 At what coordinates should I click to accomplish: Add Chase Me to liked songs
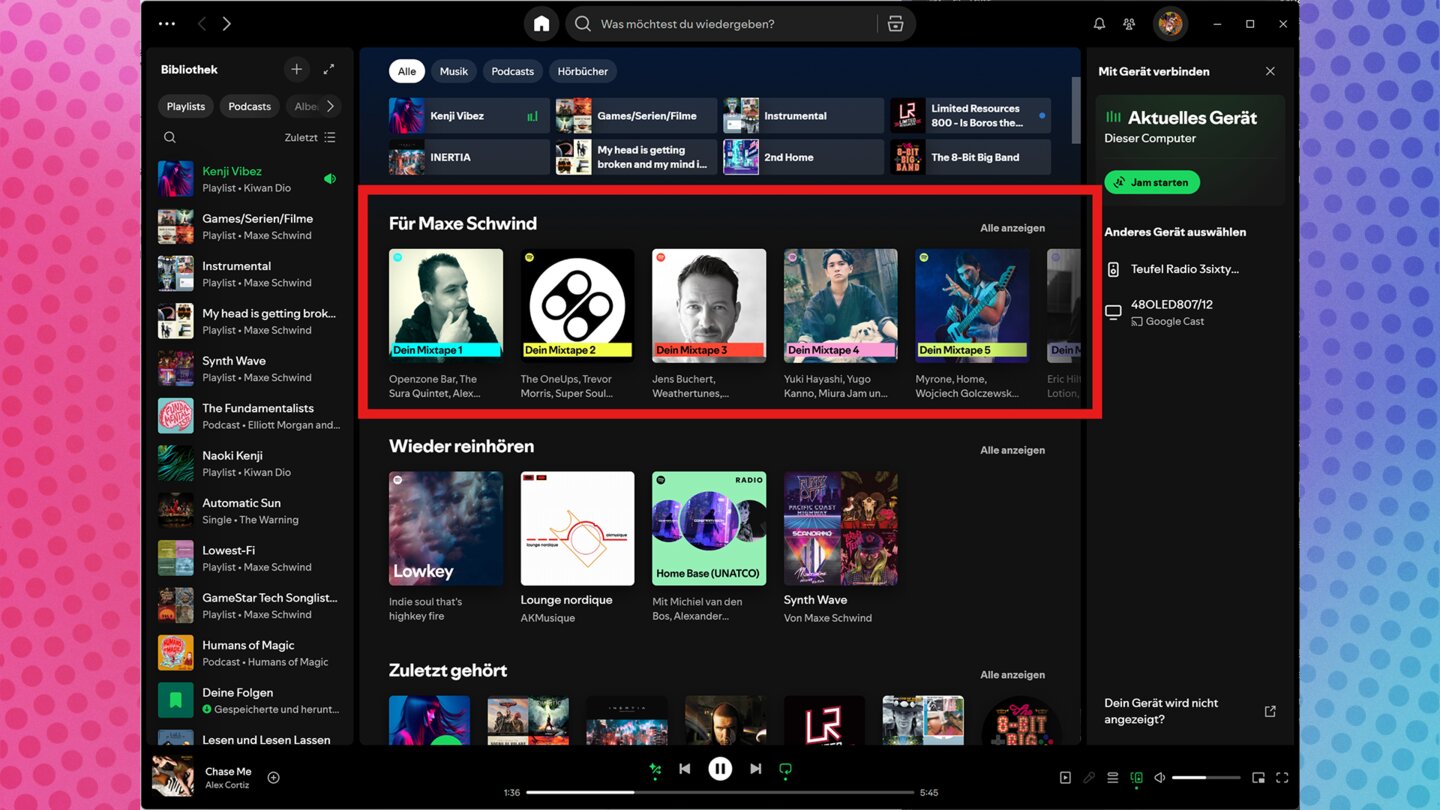click(x=273, y=778)
